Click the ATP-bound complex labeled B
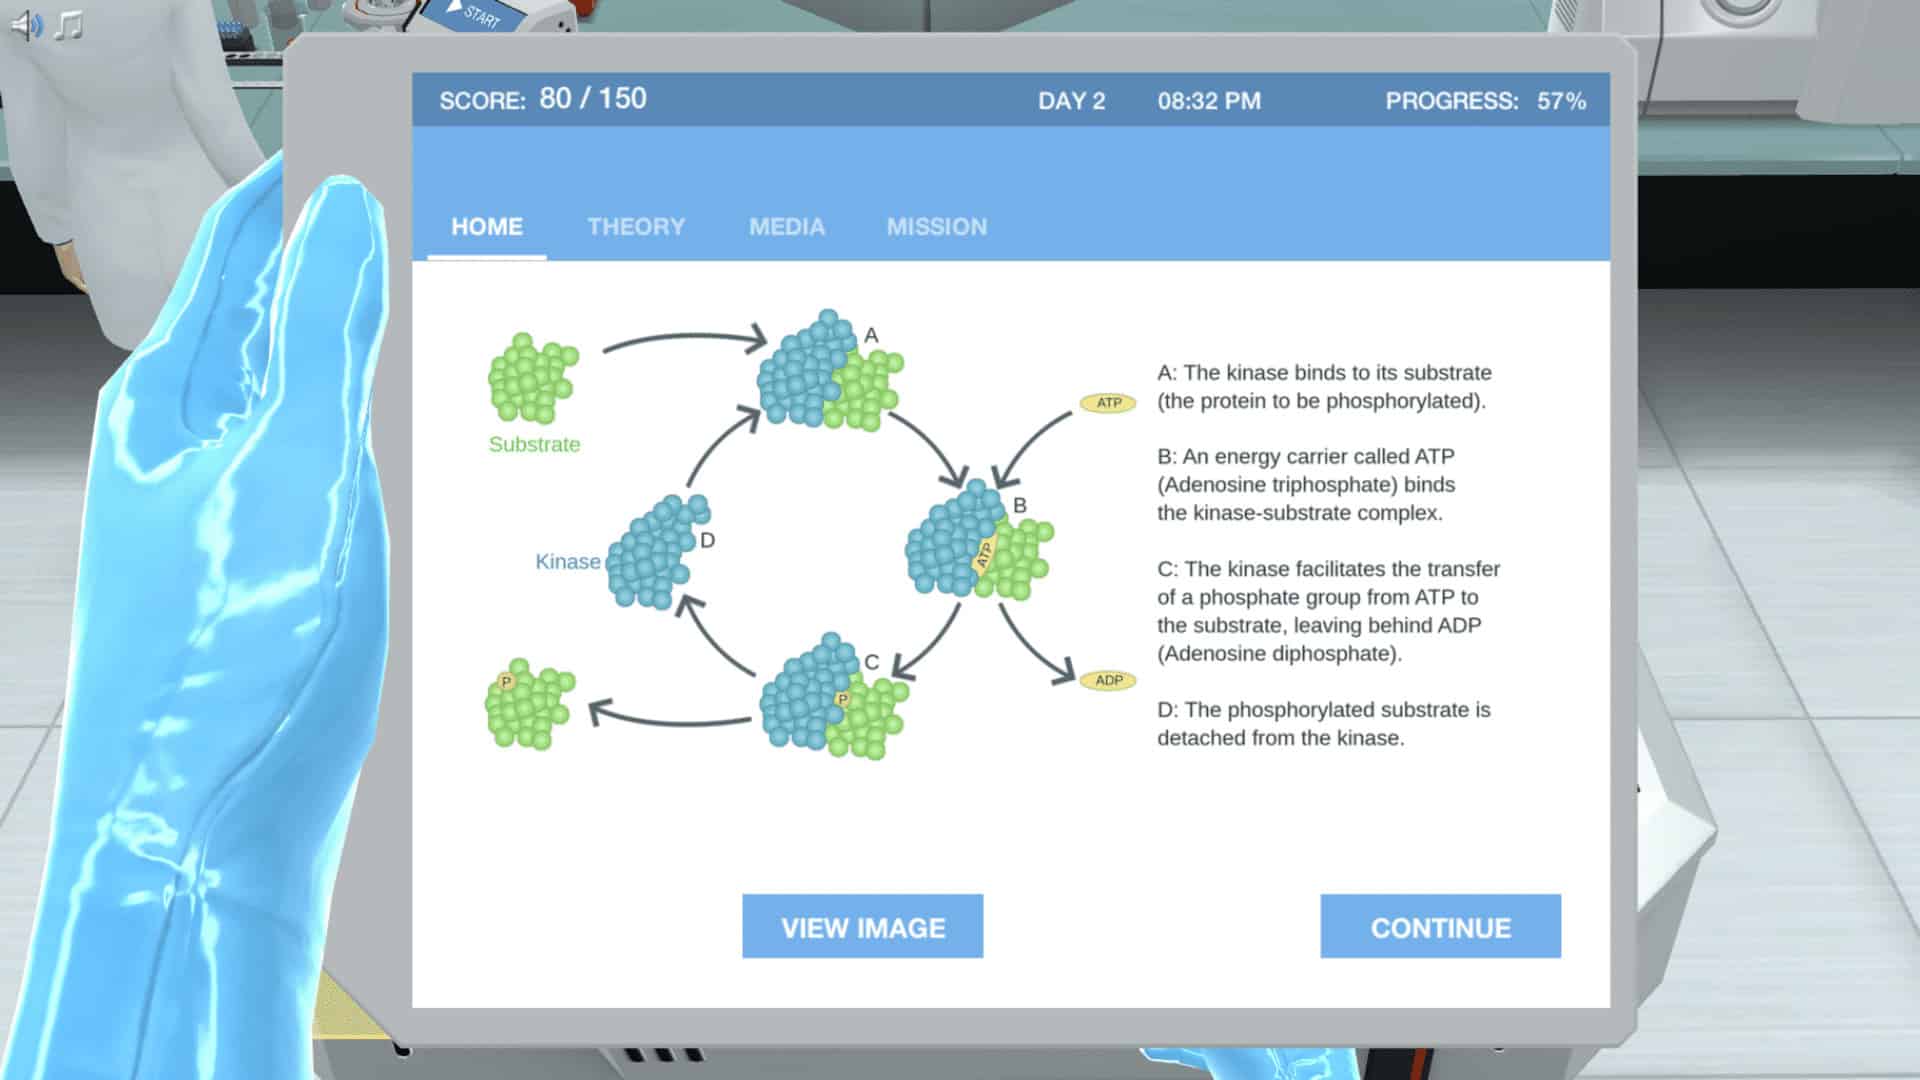This screenshot has width=1920, height=1080. (976, 545)
